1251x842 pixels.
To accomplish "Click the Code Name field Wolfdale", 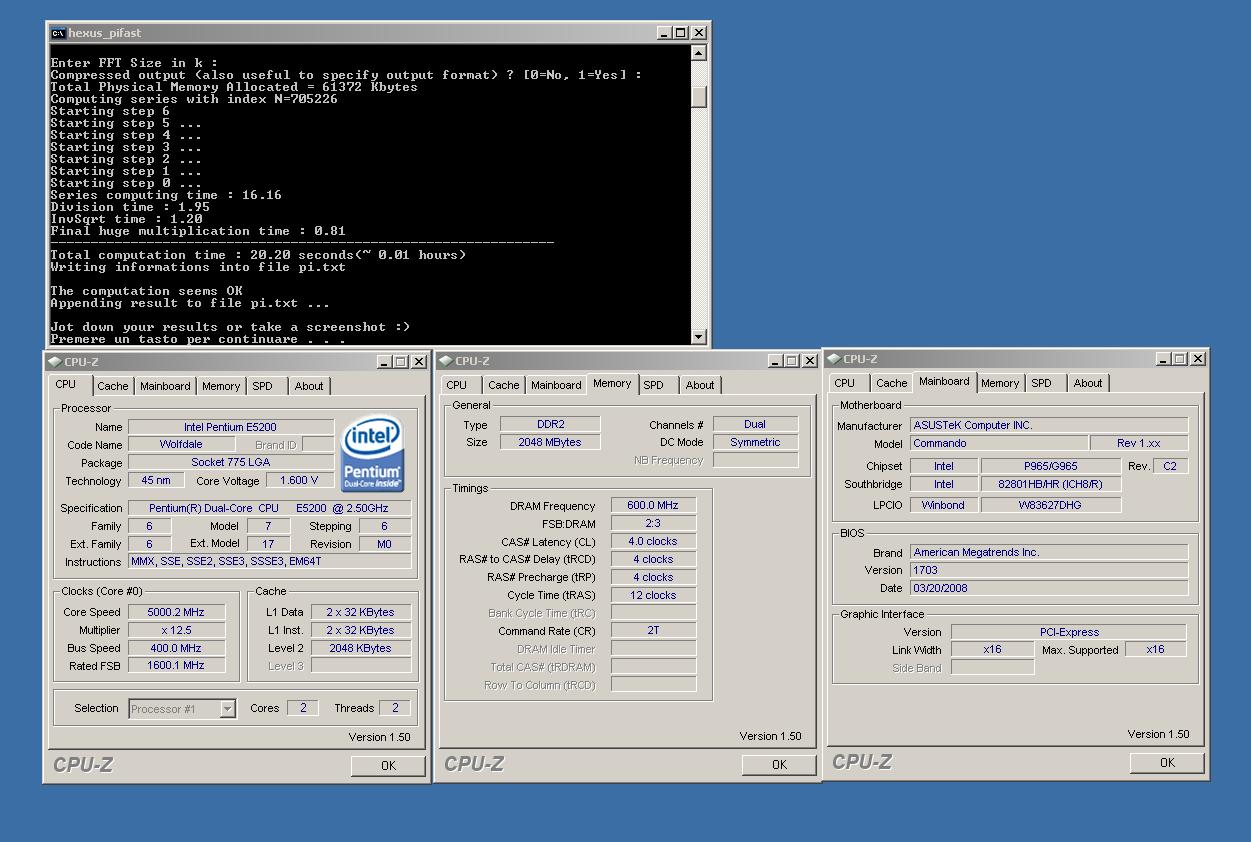I will [181, 445].
